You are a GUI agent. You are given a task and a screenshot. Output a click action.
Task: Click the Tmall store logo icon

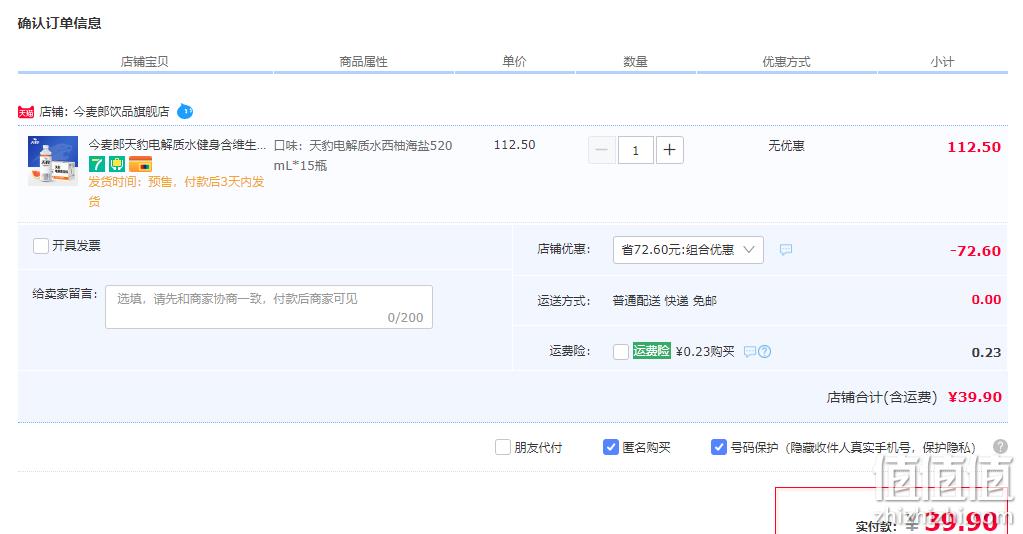point(25,112)
